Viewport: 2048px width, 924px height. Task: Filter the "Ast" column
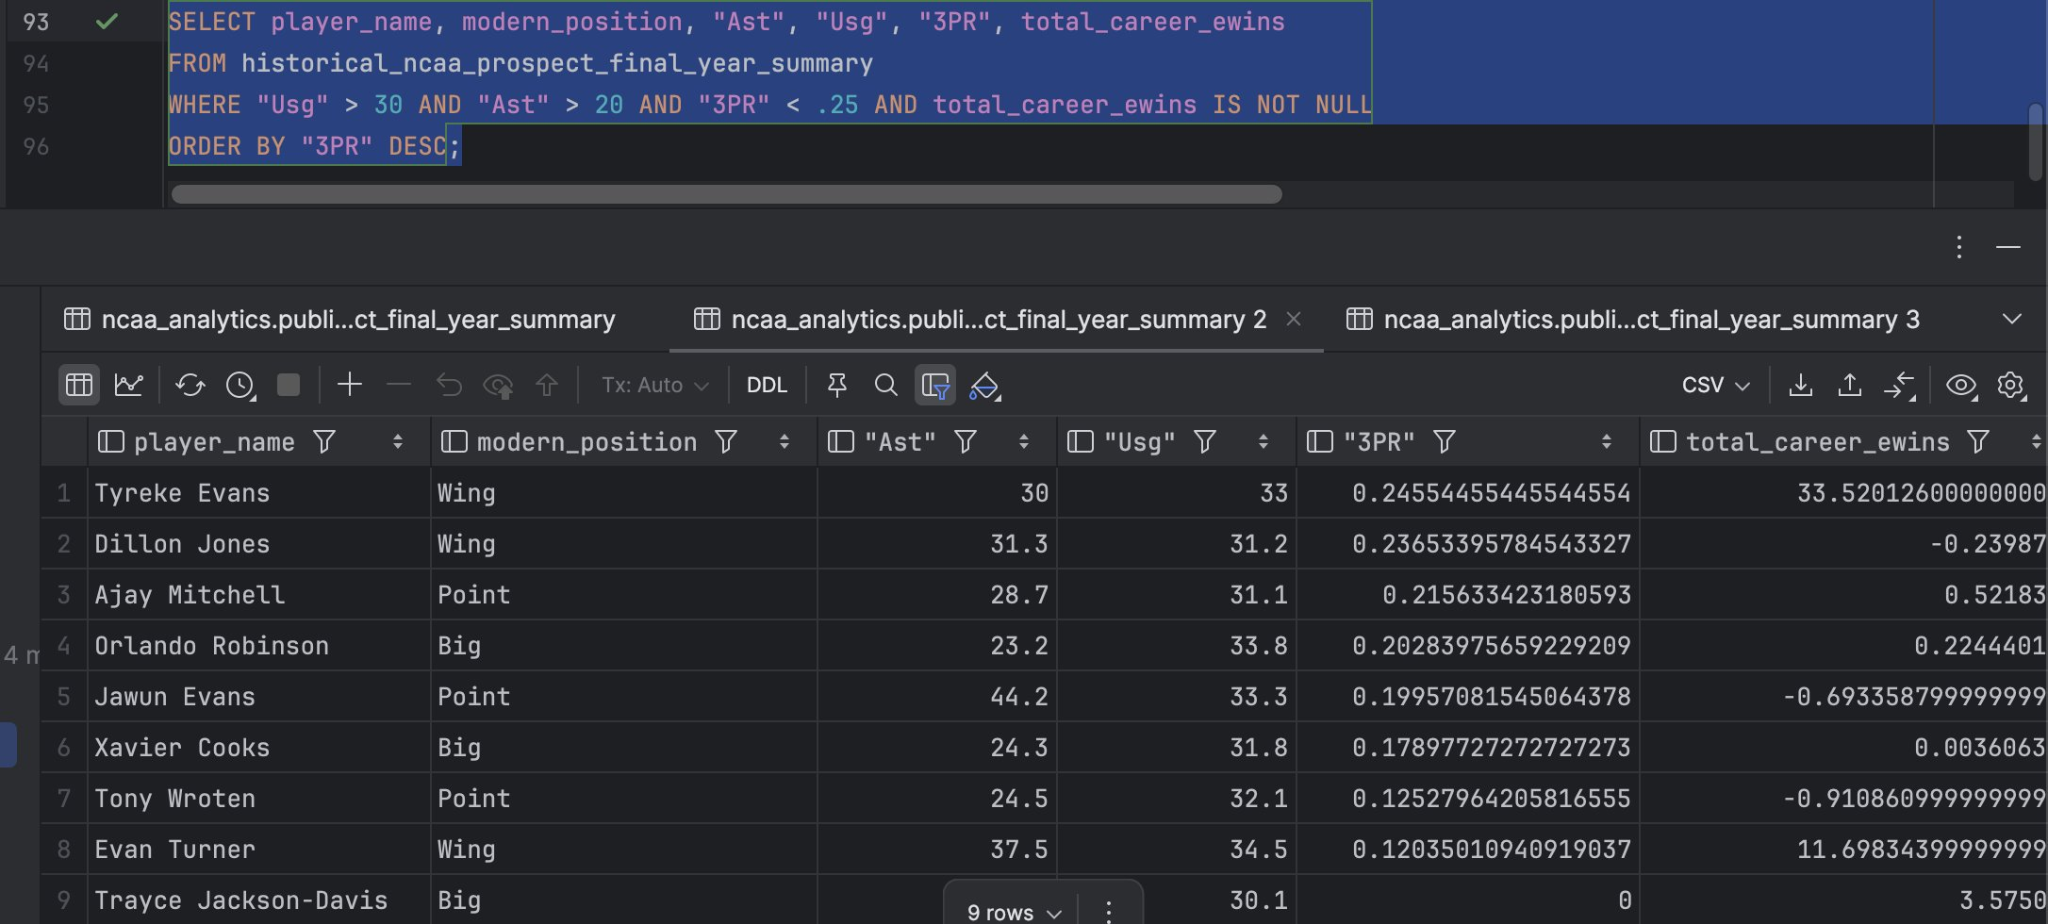(x=965, y=441)
